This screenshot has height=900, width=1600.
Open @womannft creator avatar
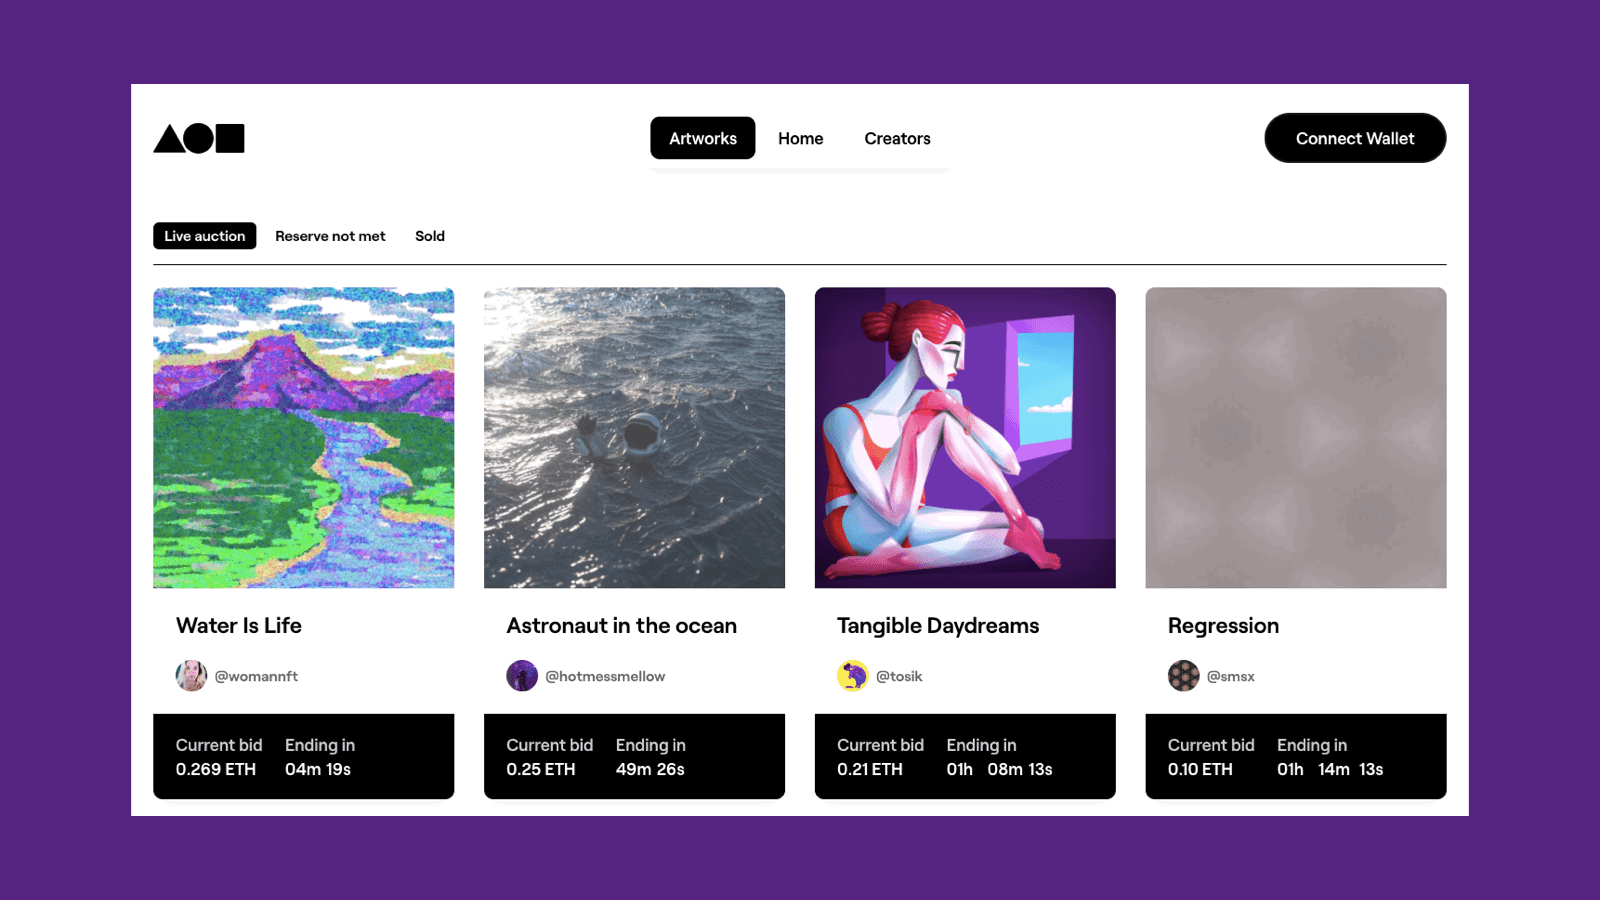click(x=191, y=676)
